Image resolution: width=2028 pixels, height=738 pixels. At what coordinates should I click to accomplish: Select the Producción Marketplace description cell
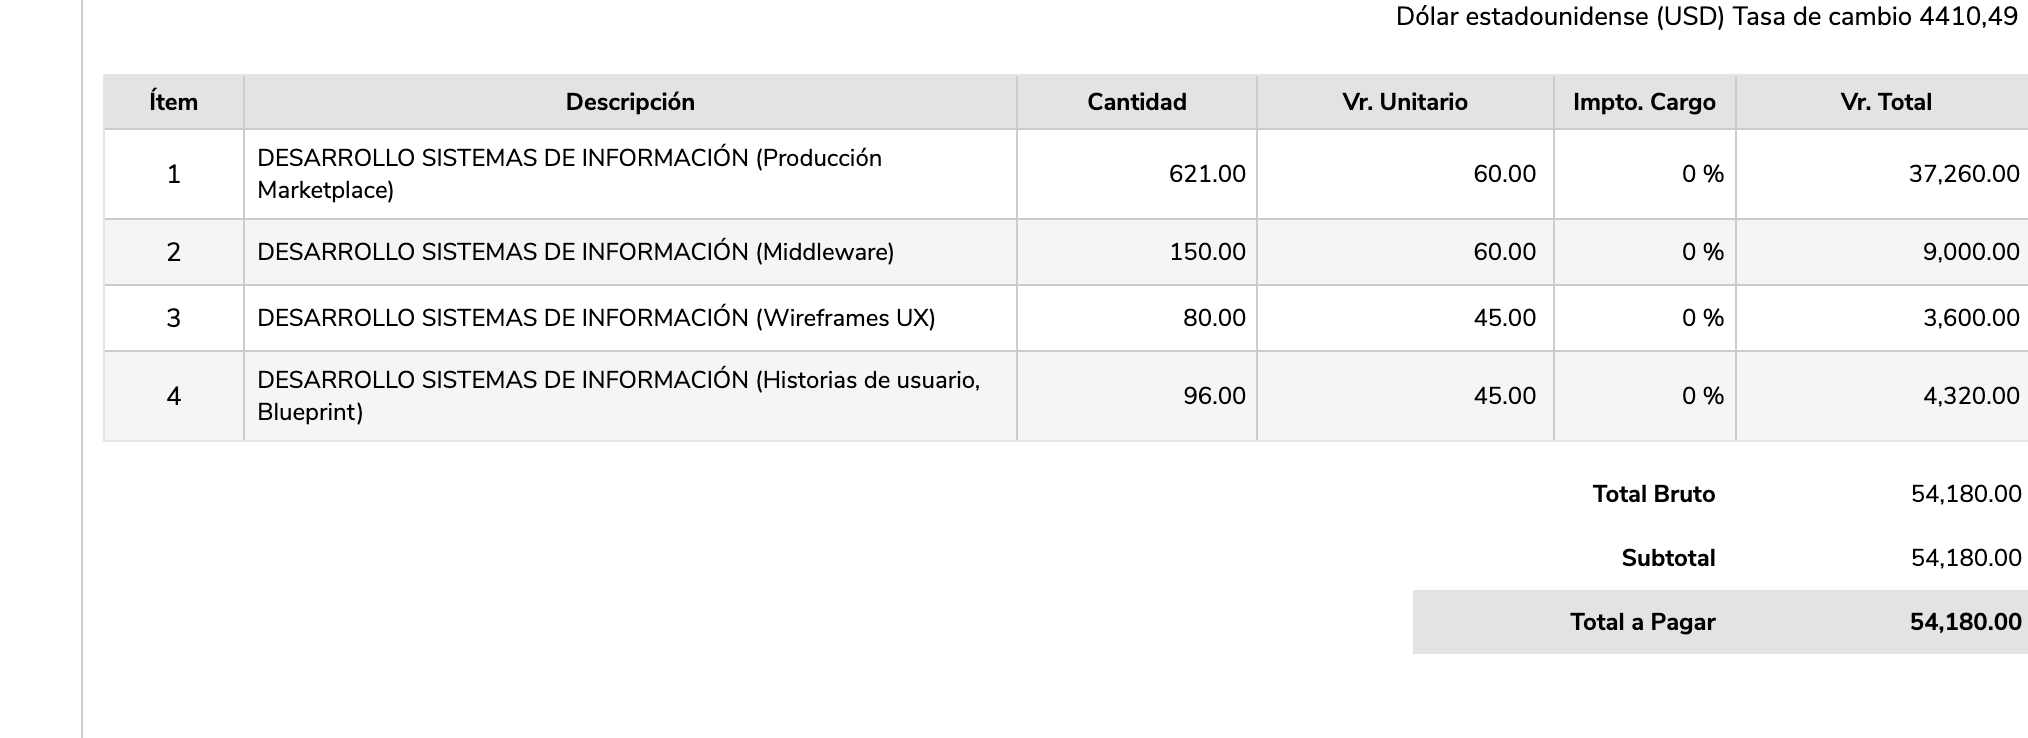(x=569, y=174)
